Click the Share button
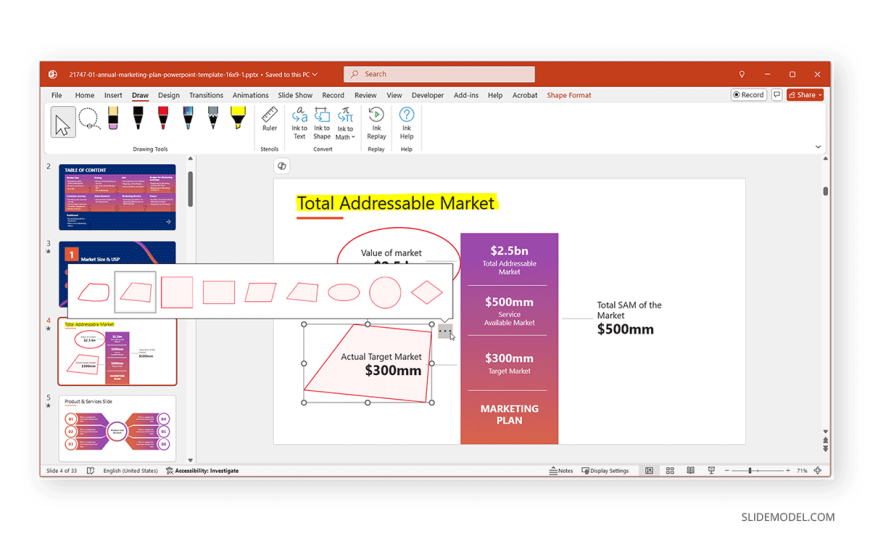This screenshot has height=539, width=870. [805, 95]
